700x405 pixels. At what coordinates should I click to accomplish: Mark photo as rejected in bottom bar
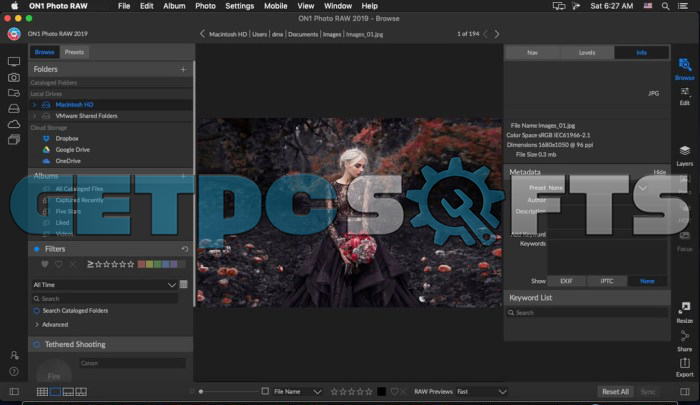[x=404, y=392]
